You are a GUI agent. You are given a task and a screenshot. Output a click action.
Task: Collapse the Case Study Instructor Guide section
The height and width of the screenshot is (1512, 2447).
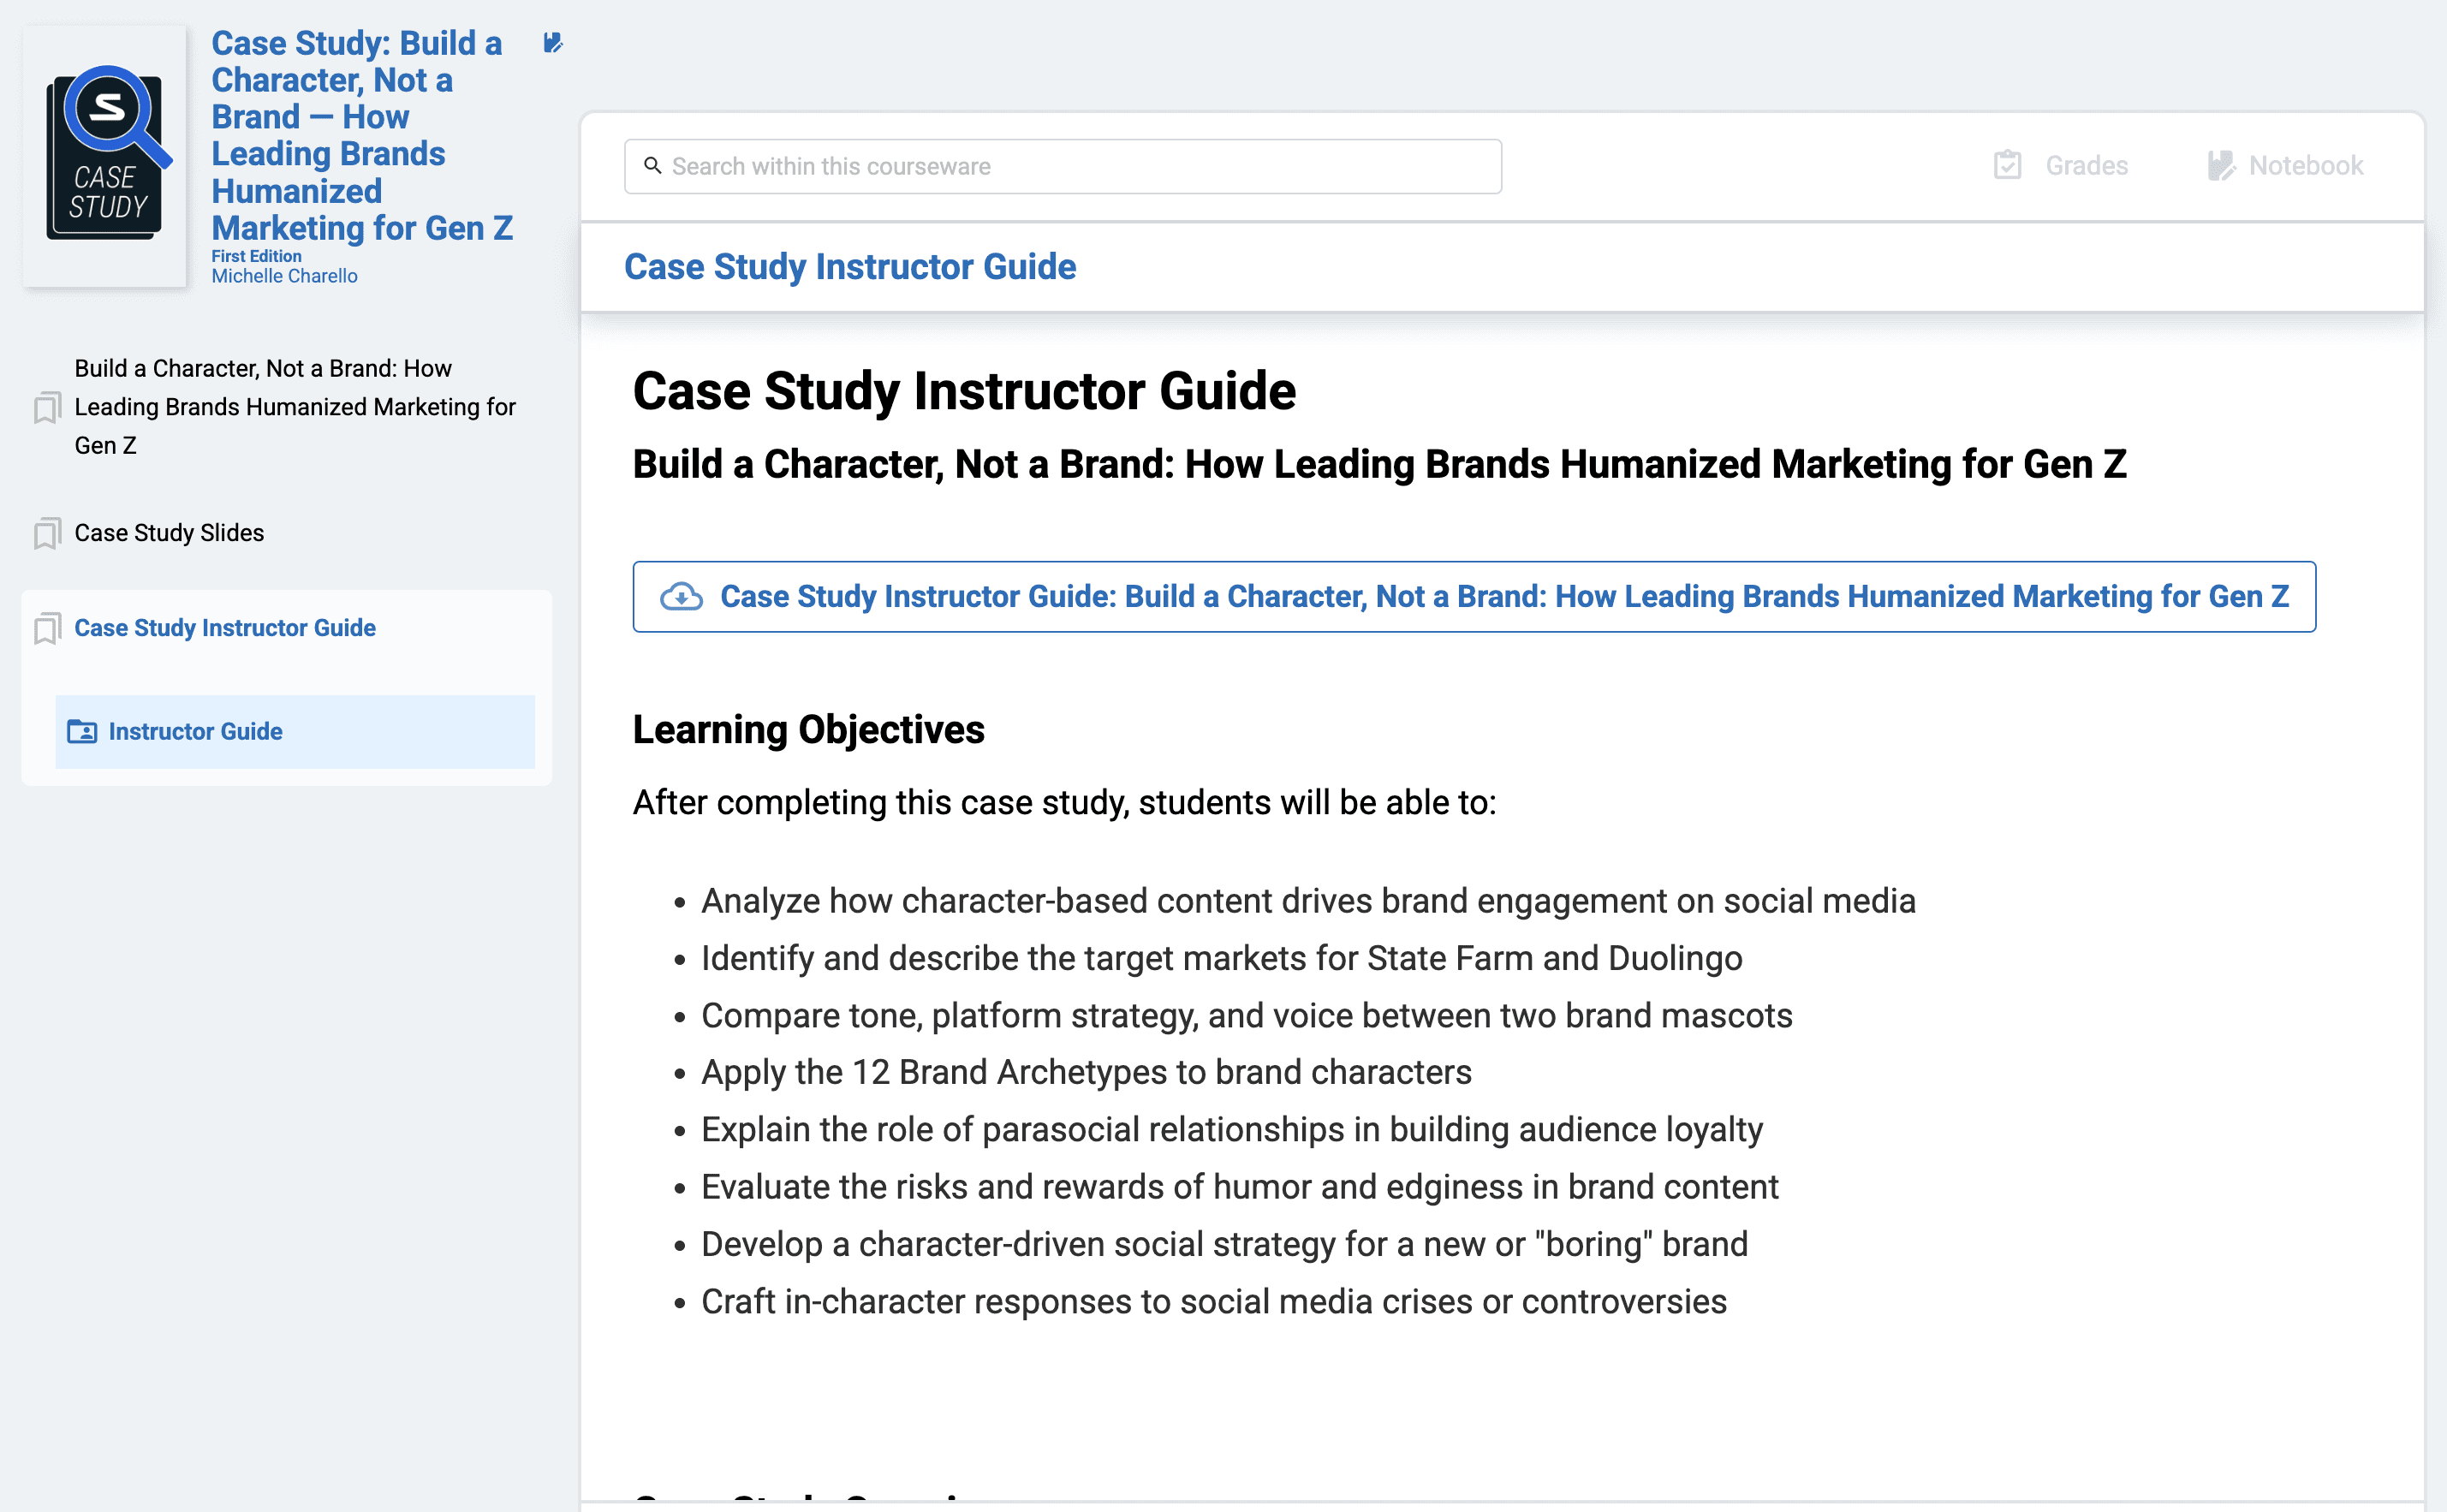pyautogui.click(x=225, y=628)
